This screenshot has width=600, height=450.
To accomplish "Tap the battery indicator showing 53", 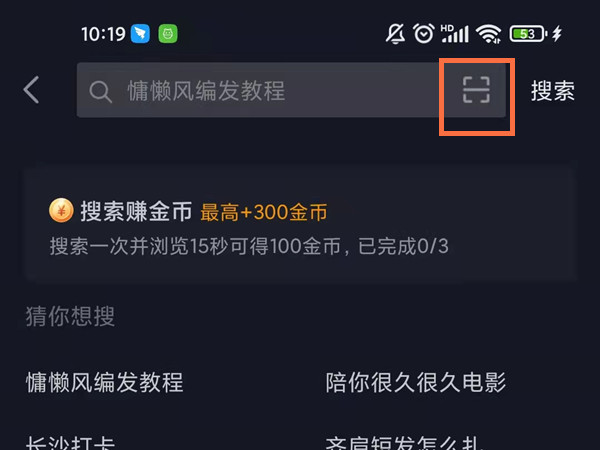I will (x=528, y=34).
